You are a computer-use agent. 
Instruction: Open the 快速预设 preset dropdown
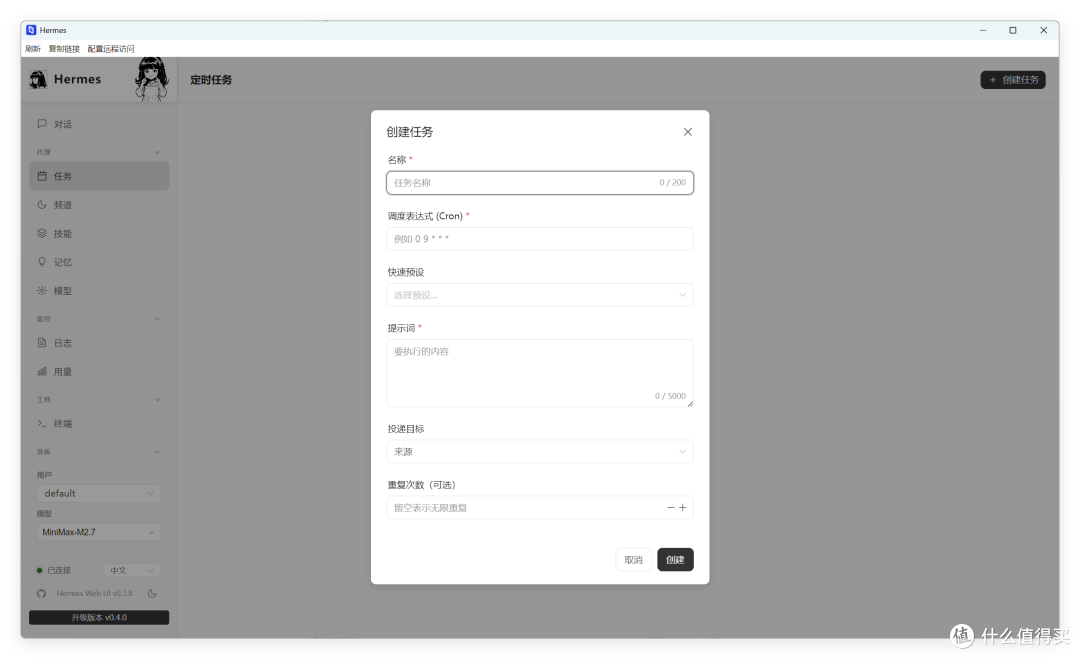pos(539,295)
